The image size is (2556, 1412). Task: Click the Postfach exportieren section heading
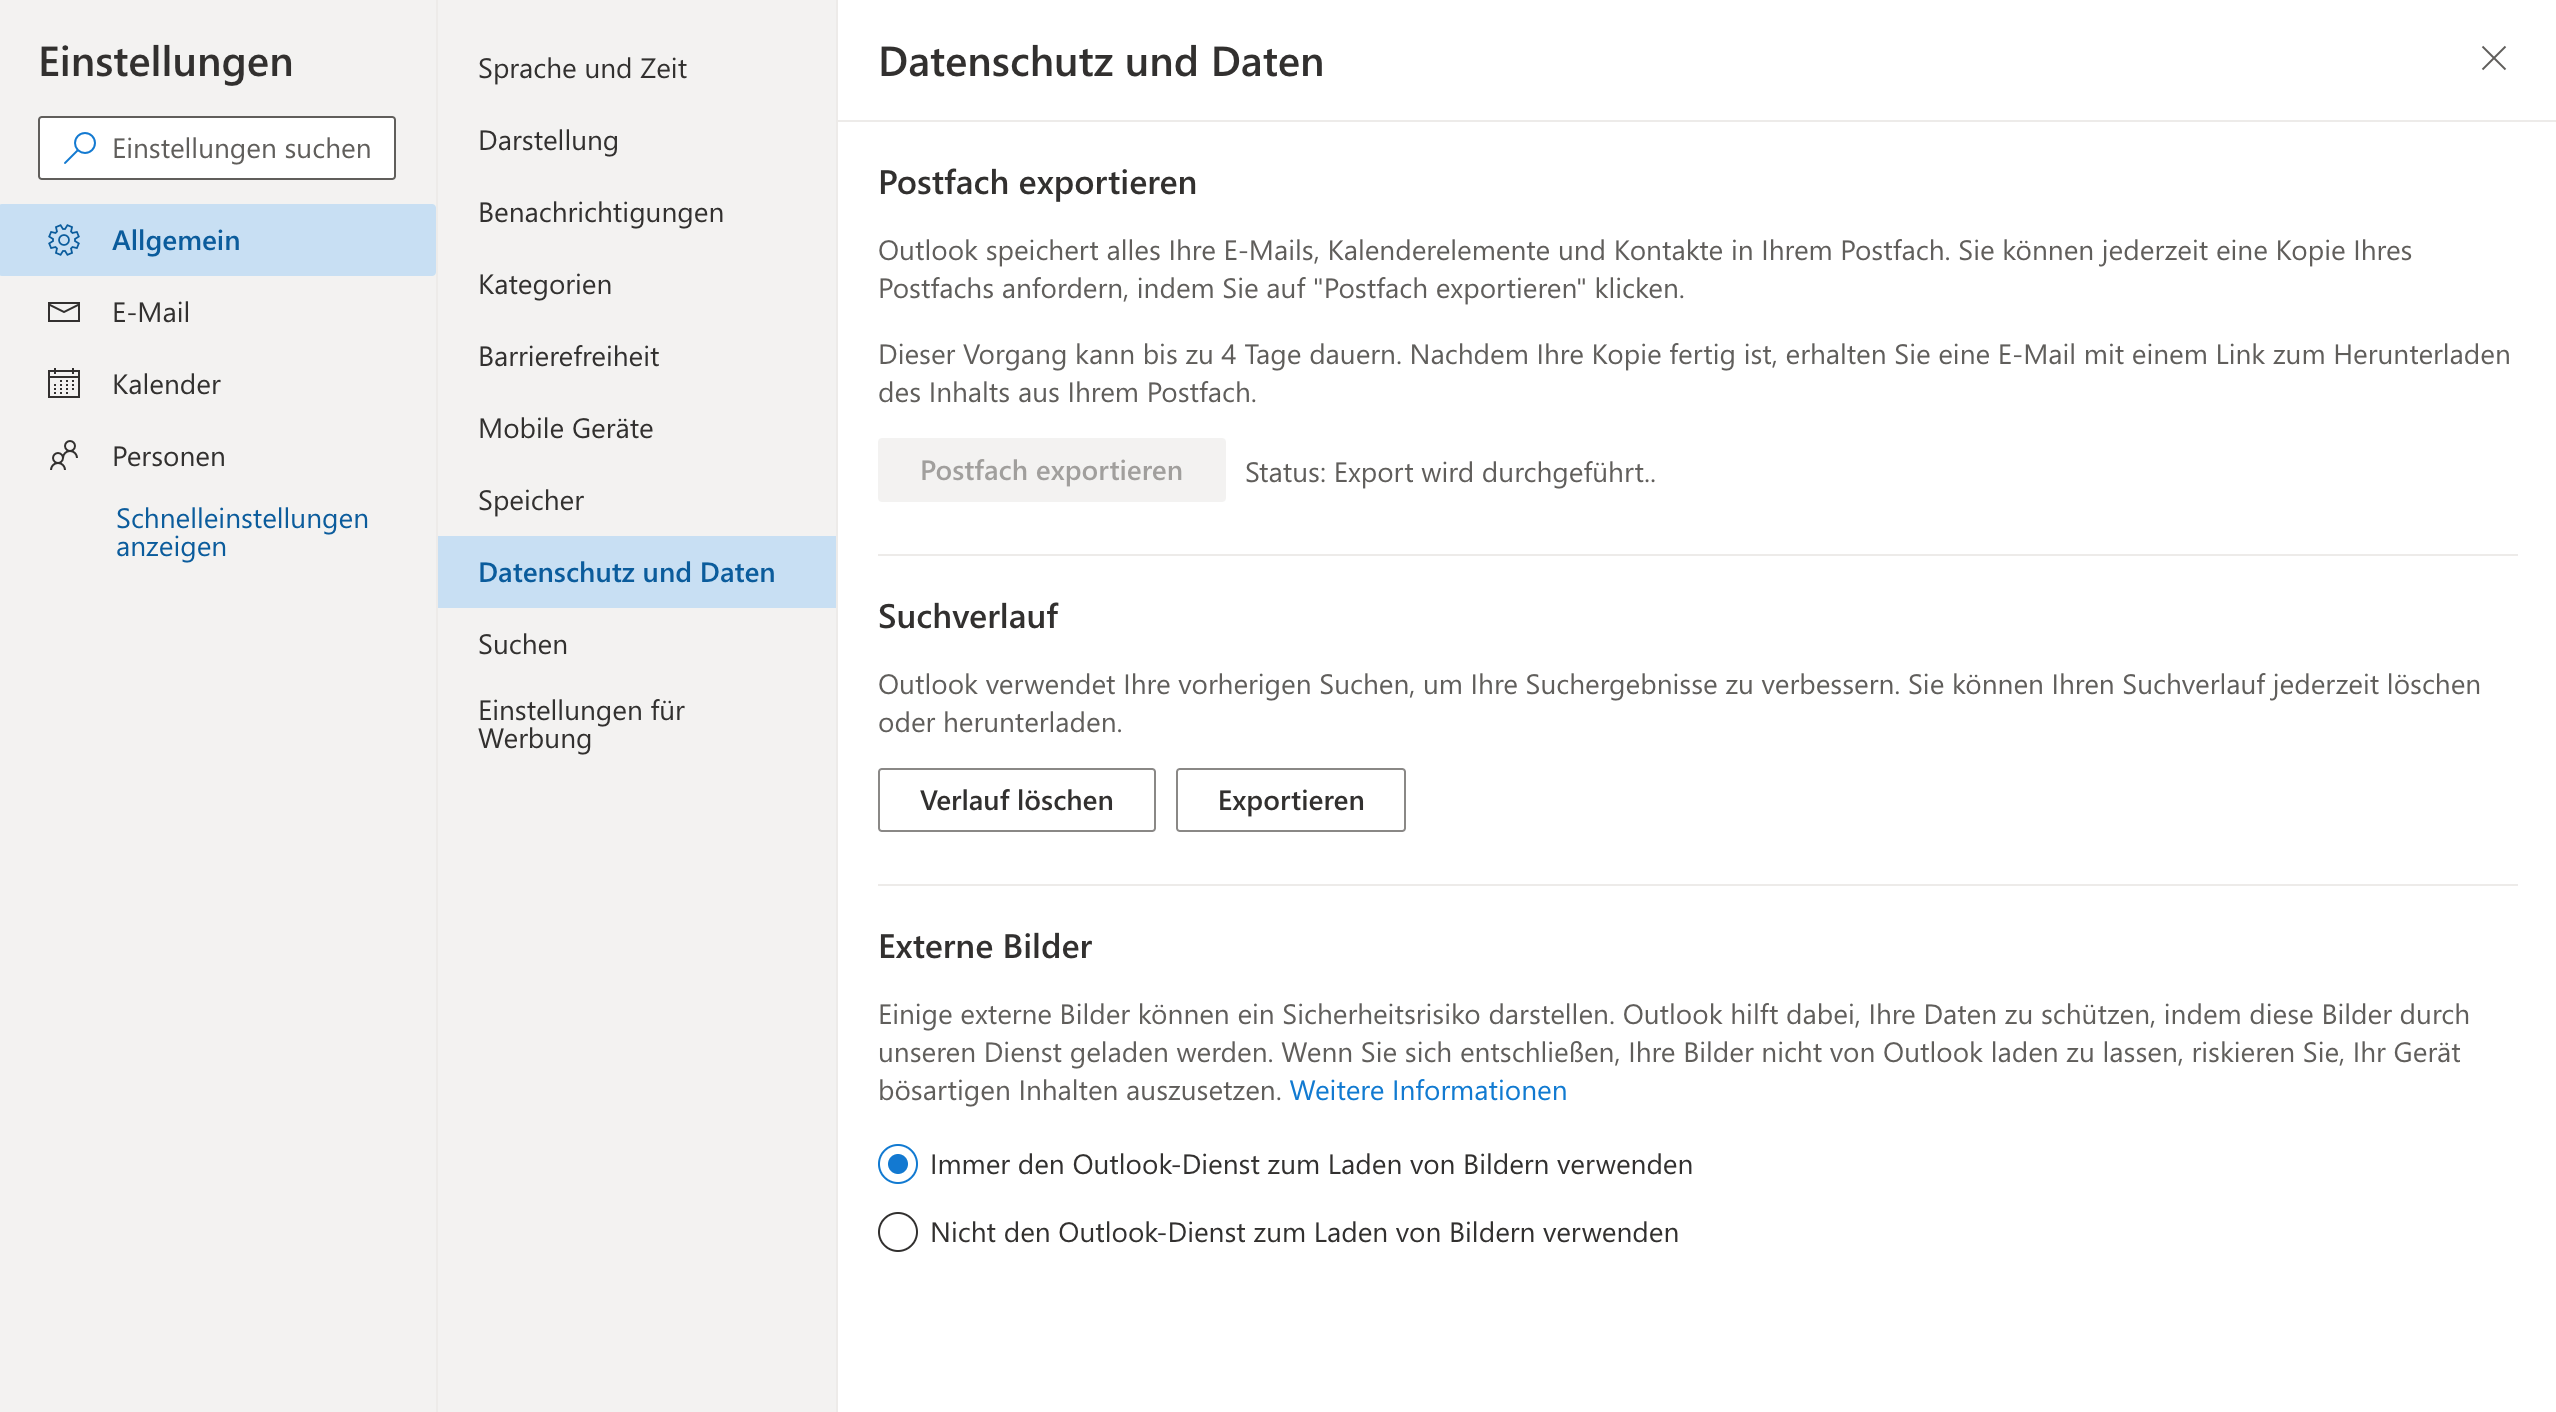pyautogui.click(x=1037, y=183)
